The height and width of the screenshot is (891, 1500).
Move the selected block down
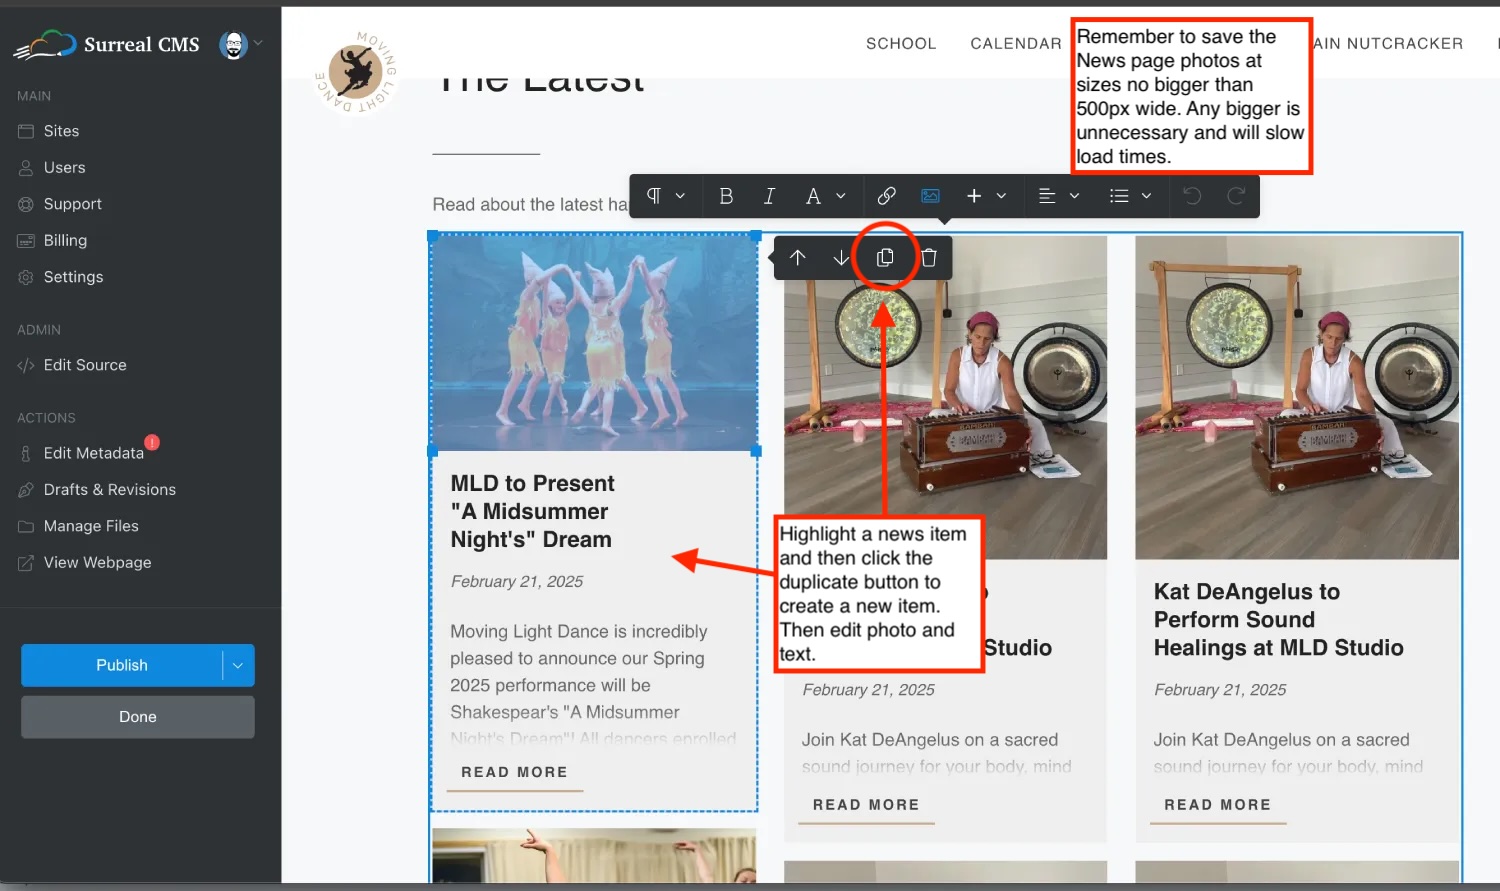[841, 258]
